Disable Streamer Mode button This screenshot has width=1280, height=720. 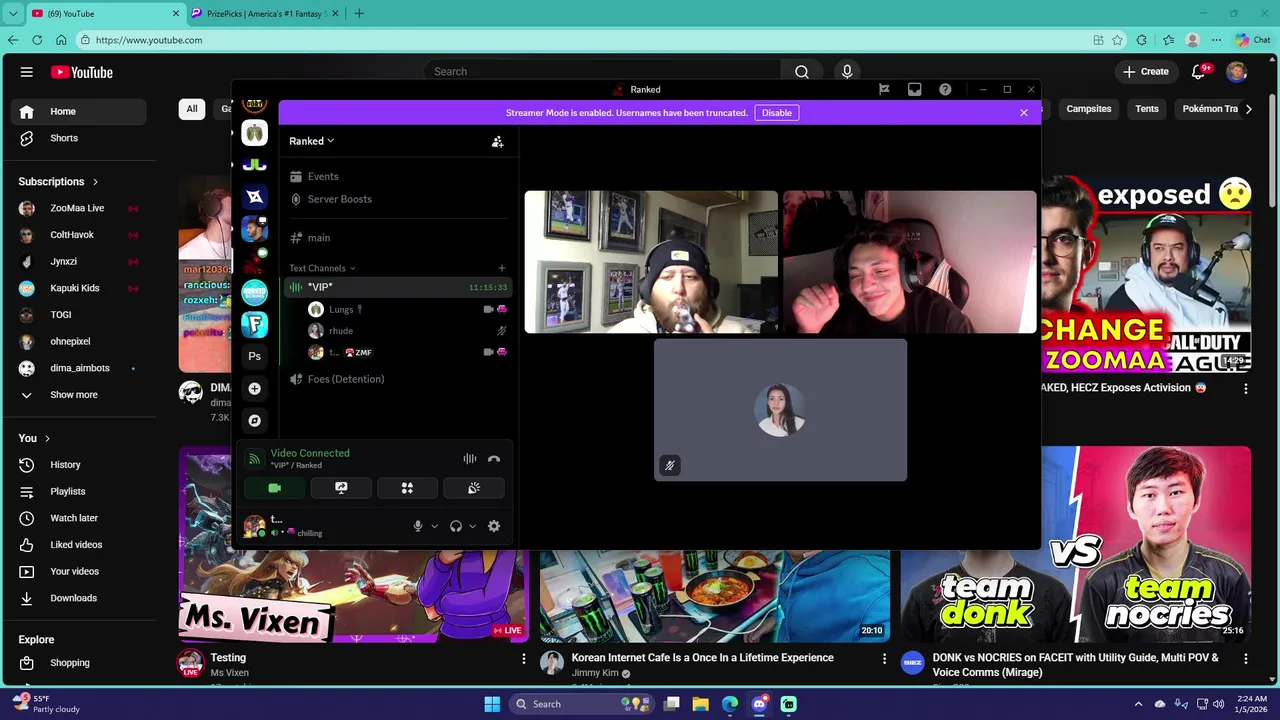(776, 113)
